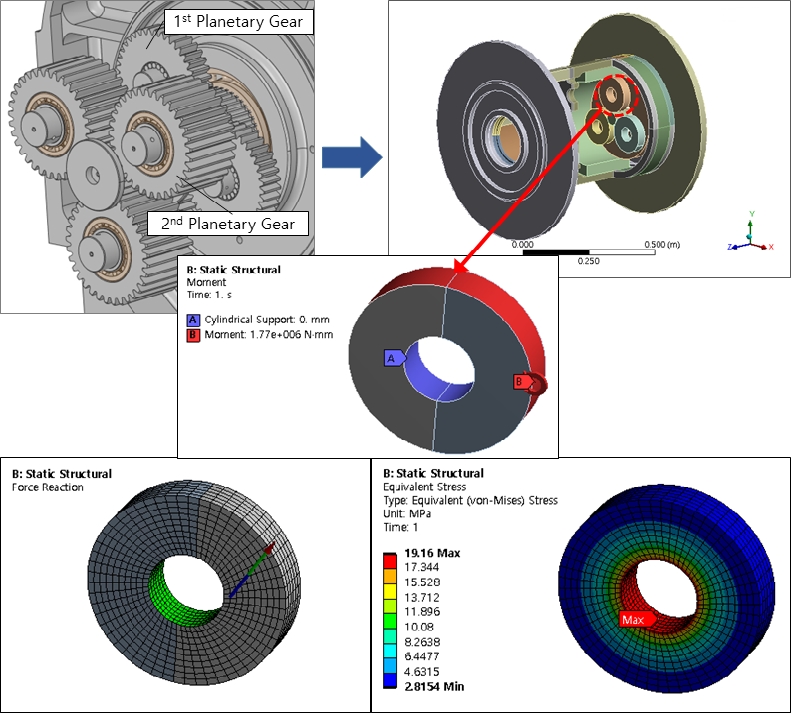Image resolution: width=791 pixels, height=713 pixels.
Task: Click the XYZ coordinate triad in the assembly view
Action: [x=751, y=233]
